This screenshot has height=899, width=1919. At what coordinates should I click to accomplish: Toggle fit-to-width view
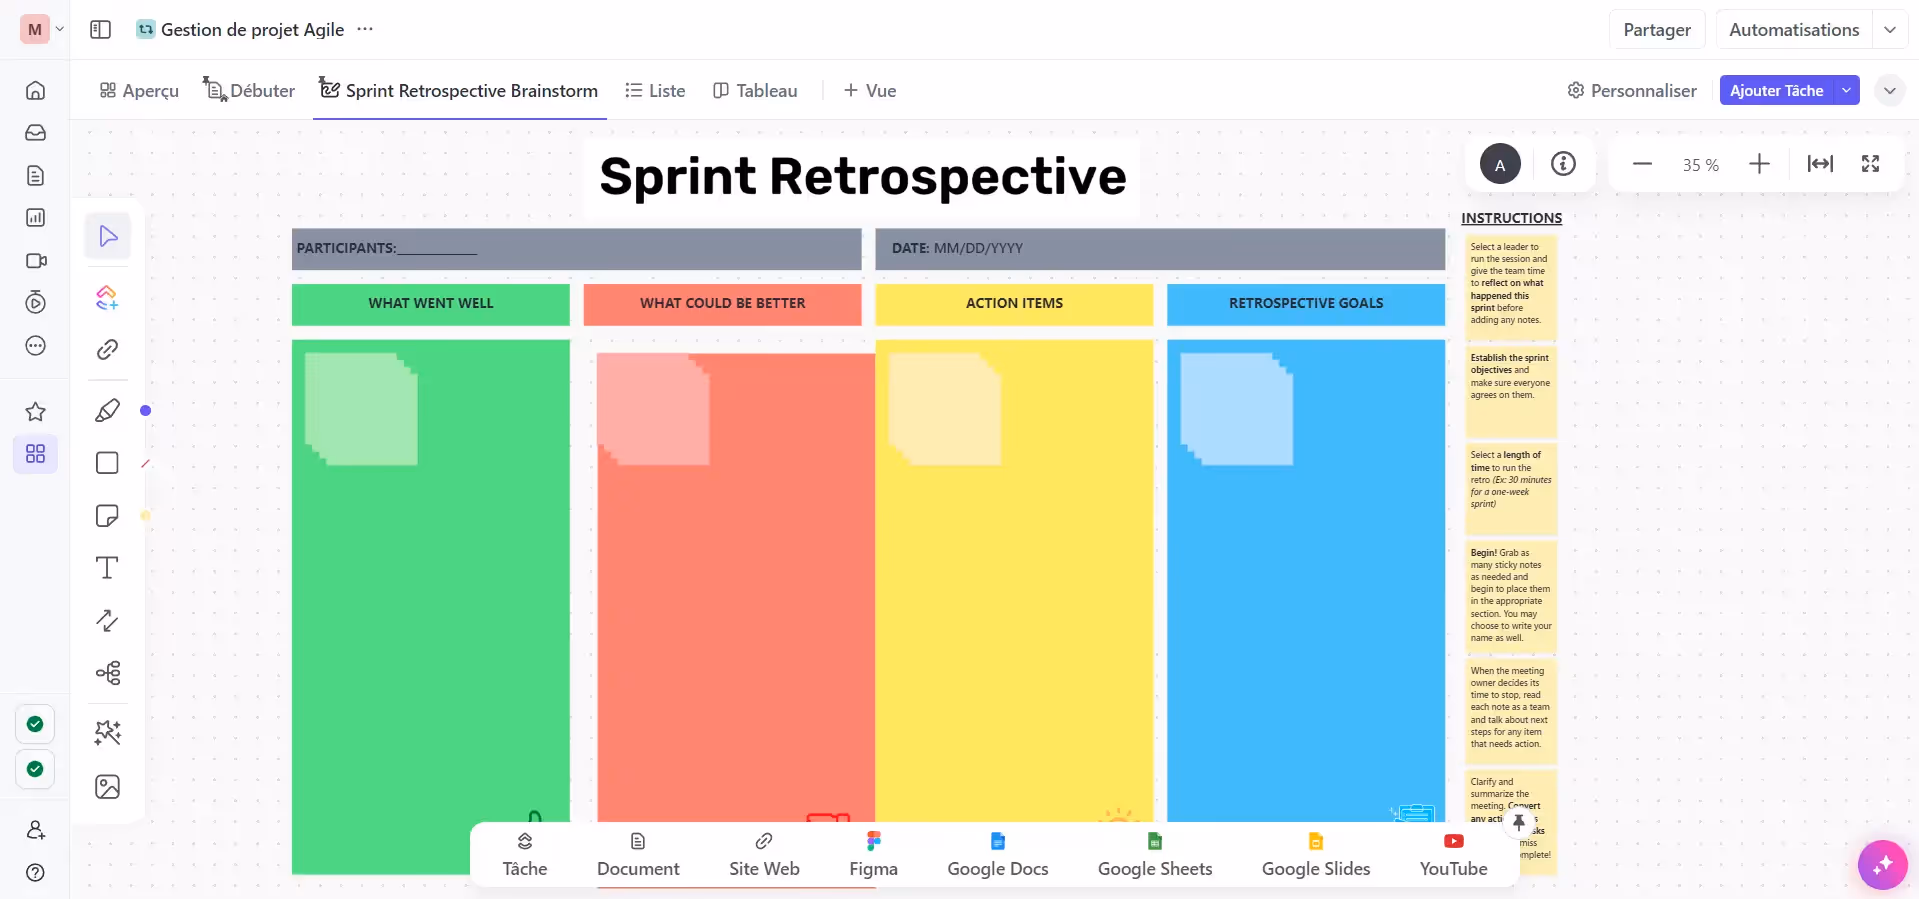point(1820,164)
